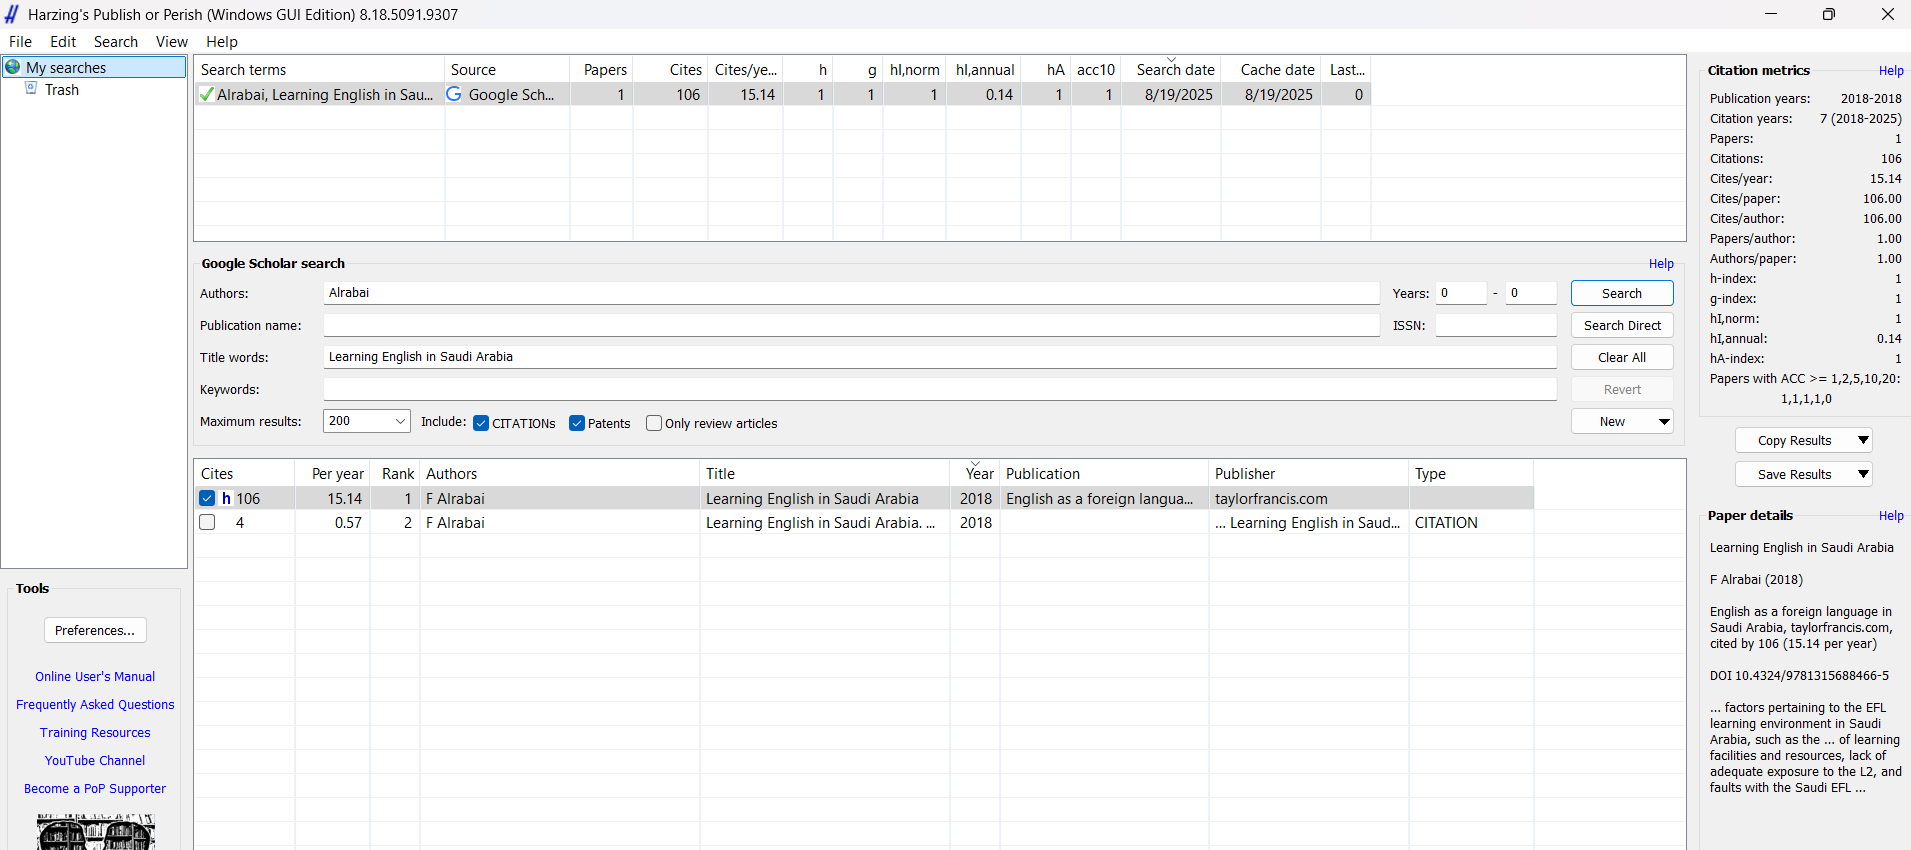This screenshot has height=850, width=1911.
Task: Uncheck the CITATIONs include checkbox
Action: [x=481, y=423]
